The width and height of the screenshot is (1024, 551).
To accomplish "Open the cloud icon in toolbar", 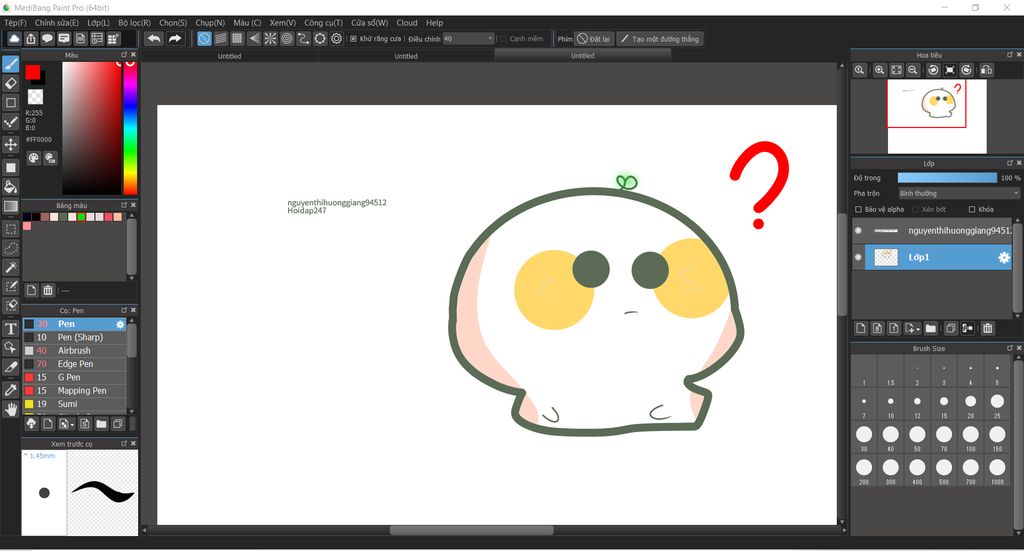I will (x=14, y=39).
